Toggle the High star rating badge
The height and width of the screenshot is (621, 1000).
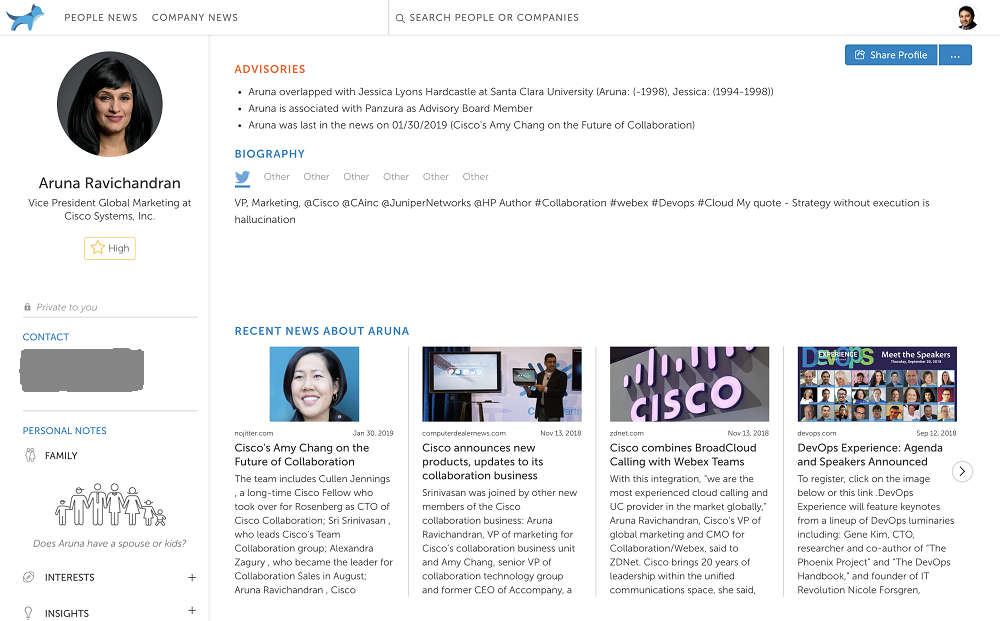110,248
